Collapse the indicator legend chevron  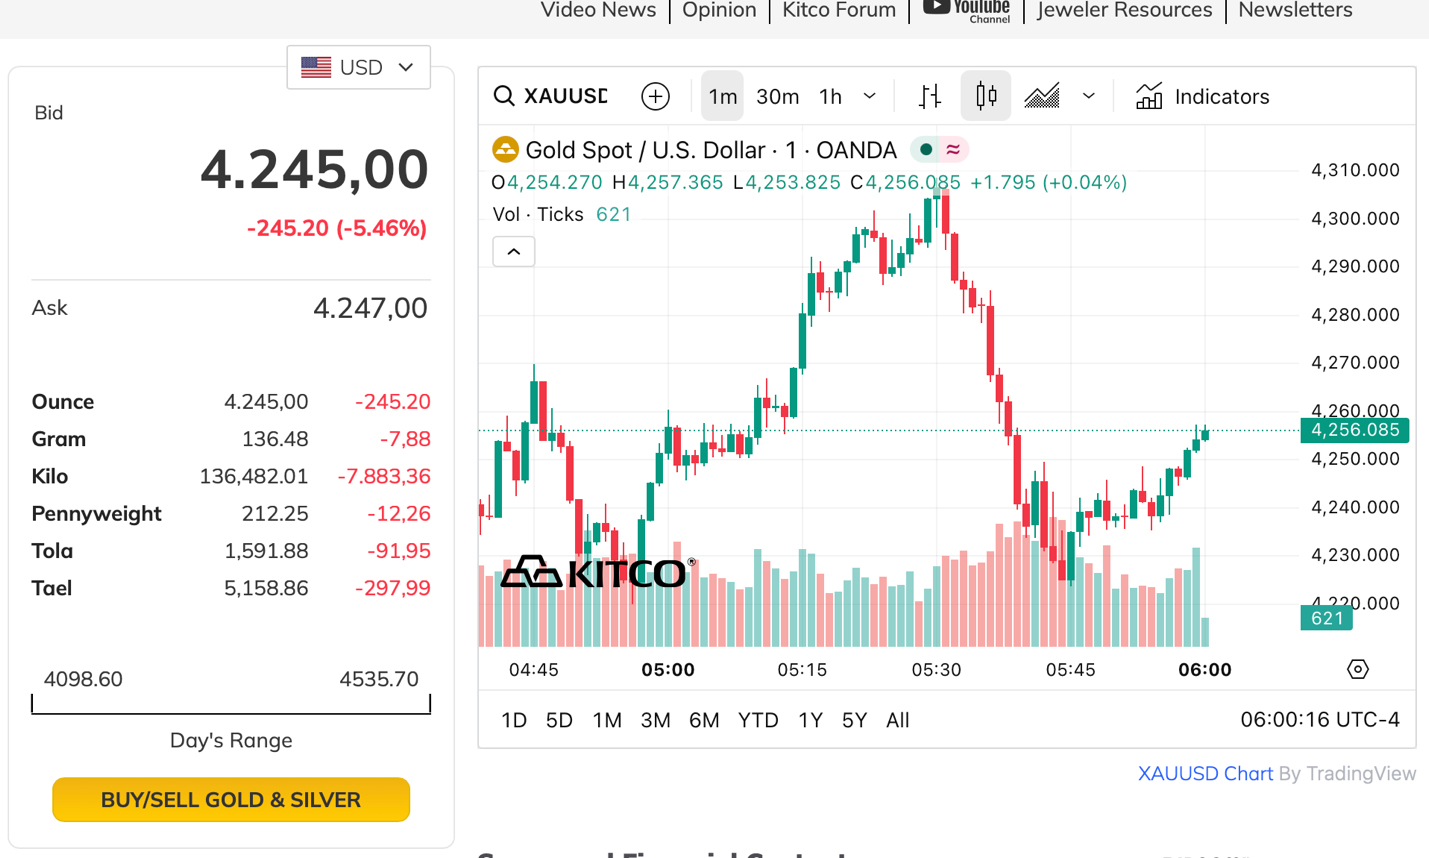(514, 252)
